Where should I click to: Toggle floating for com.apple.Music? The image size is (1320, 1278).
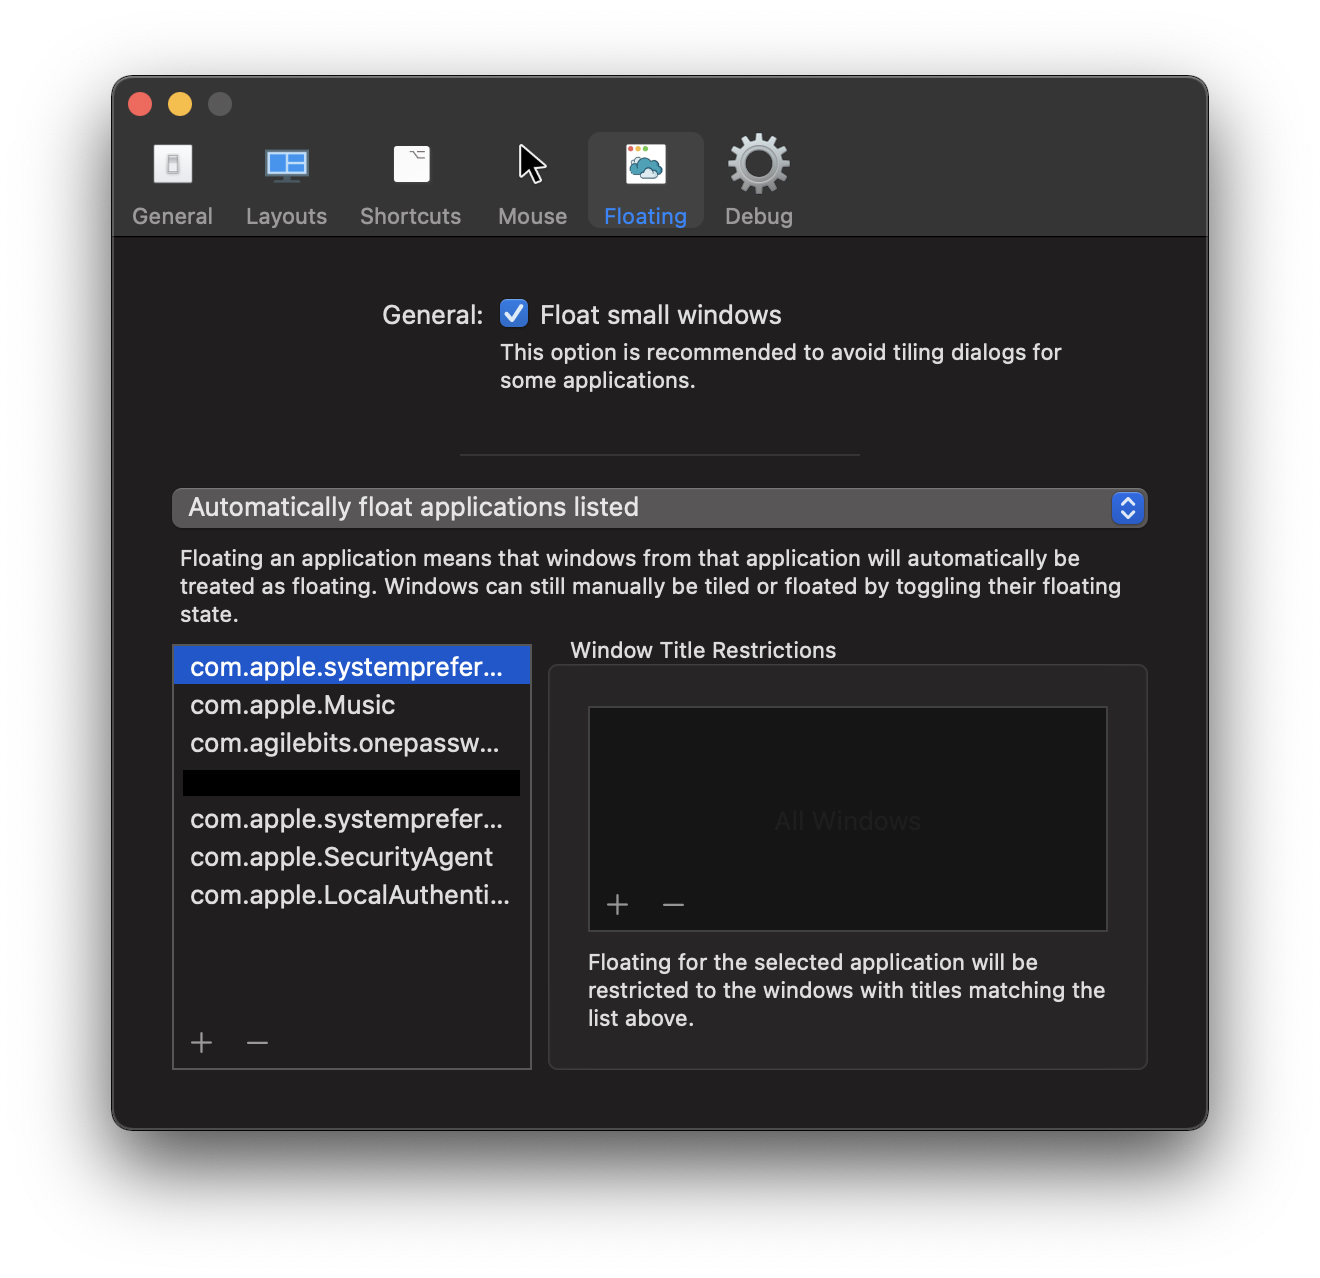coord(292,705)
